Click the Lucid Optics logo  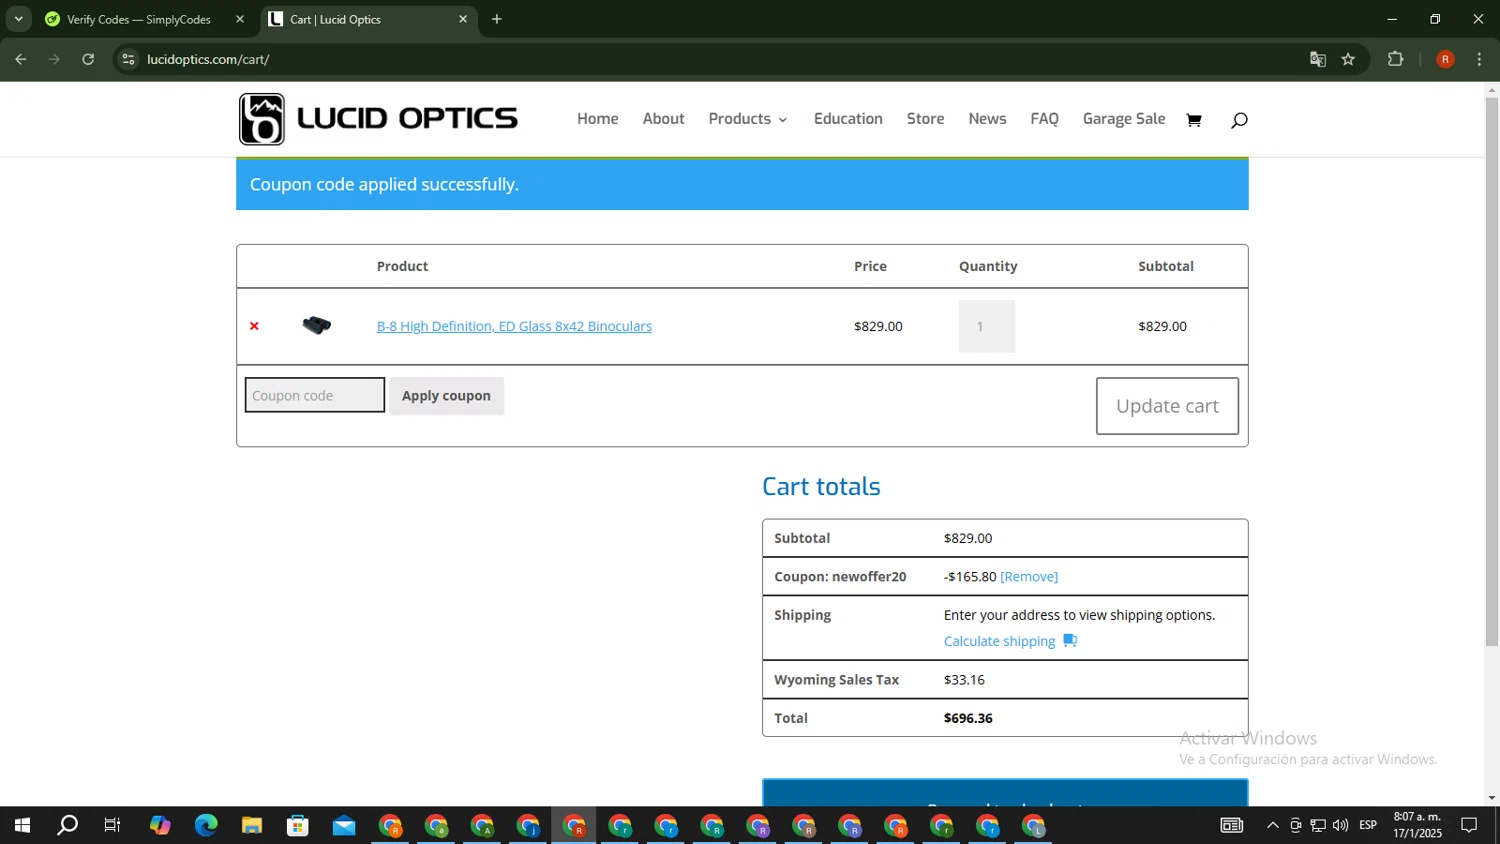pos(378,119)
